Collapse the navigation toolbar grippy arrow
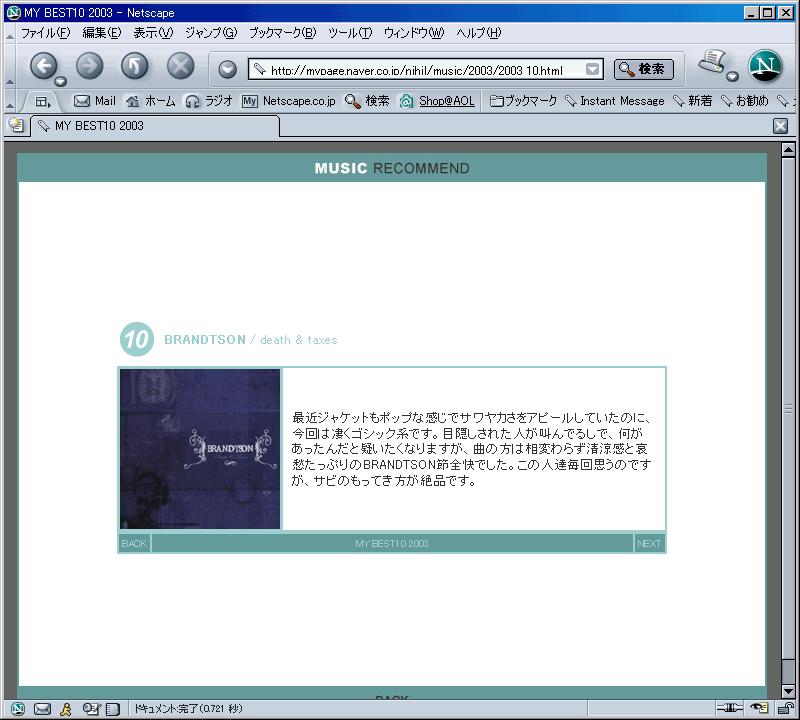800x720 pixels. point(10,66)
